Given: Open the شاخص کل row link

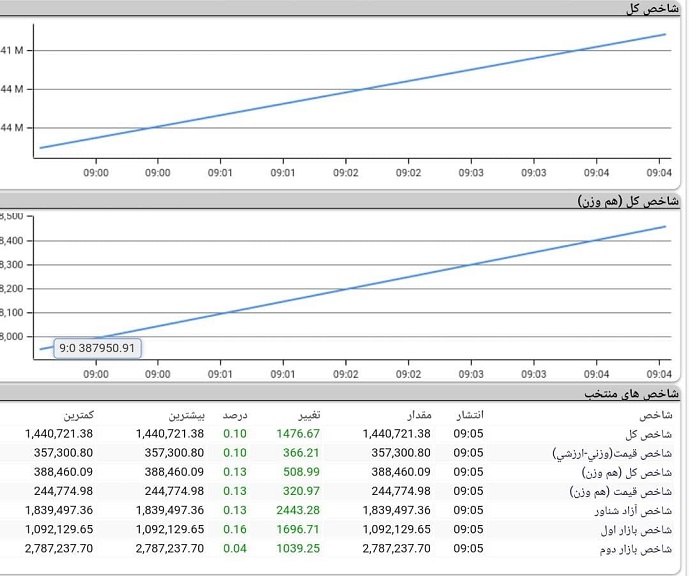Looking at the screenshot, I should pos(649,434).
